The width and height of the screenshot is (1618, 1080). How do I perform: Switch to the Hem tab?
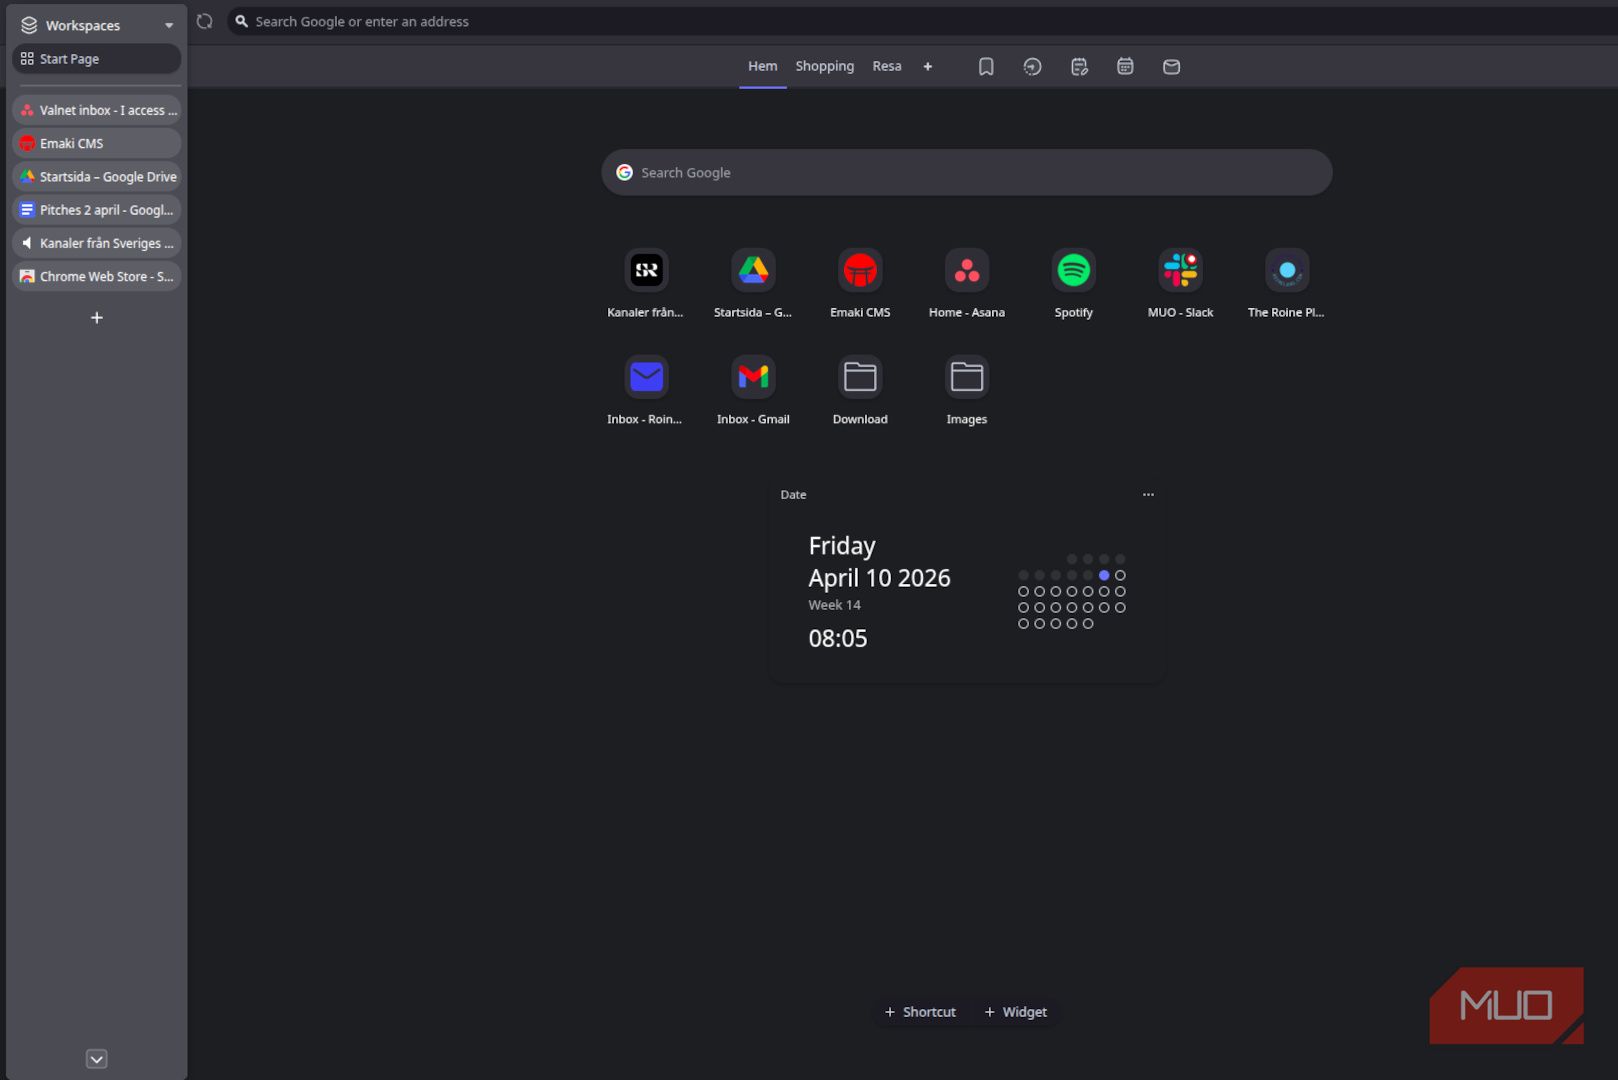pos(762,66)
